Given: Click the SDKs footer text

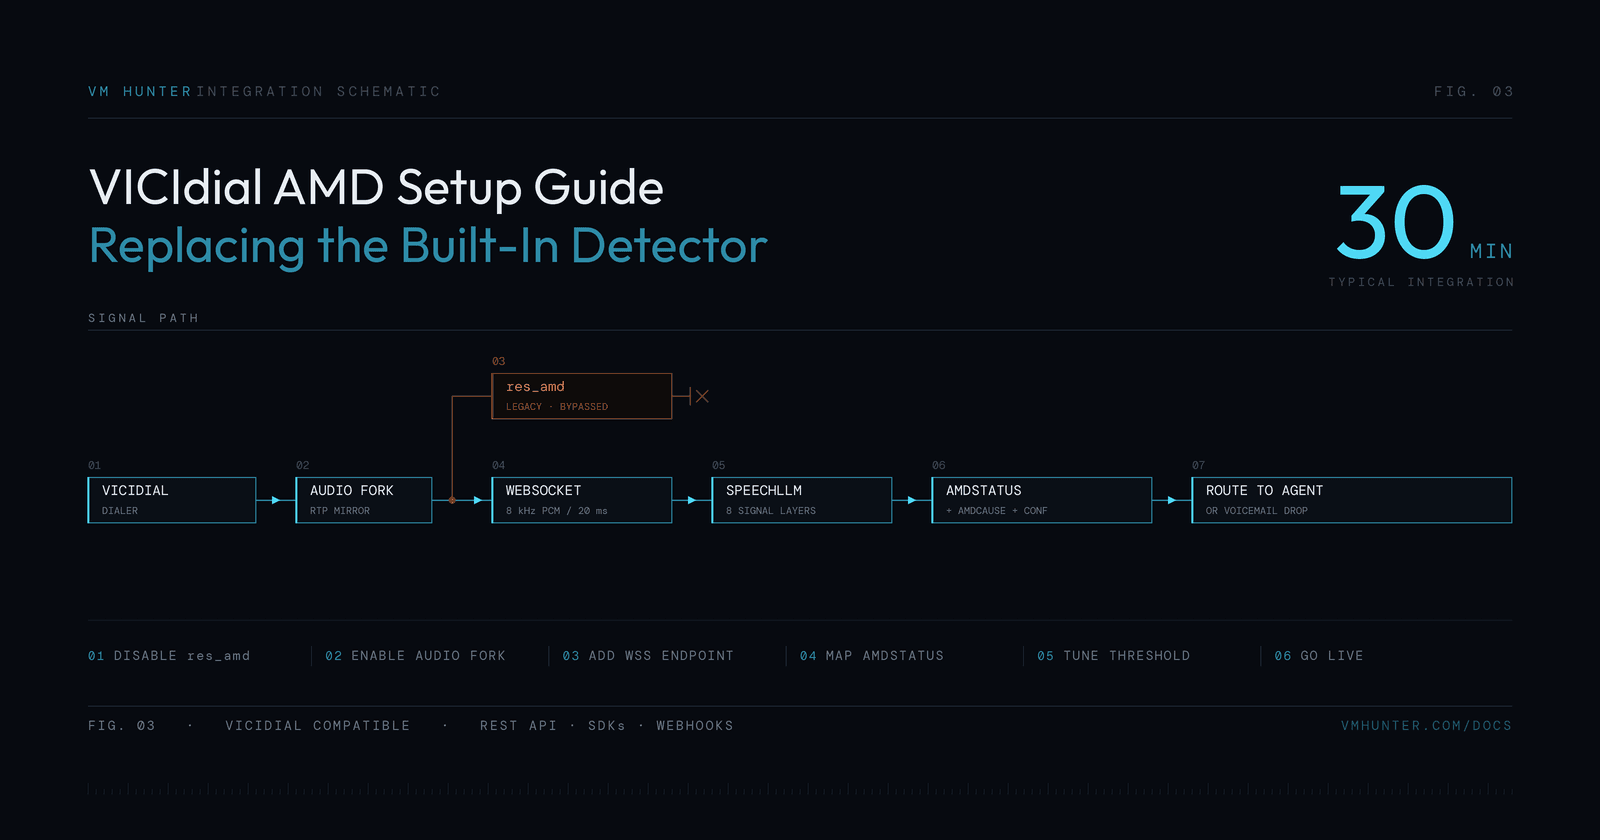Looking at the screenshot, I should point(607,726).
